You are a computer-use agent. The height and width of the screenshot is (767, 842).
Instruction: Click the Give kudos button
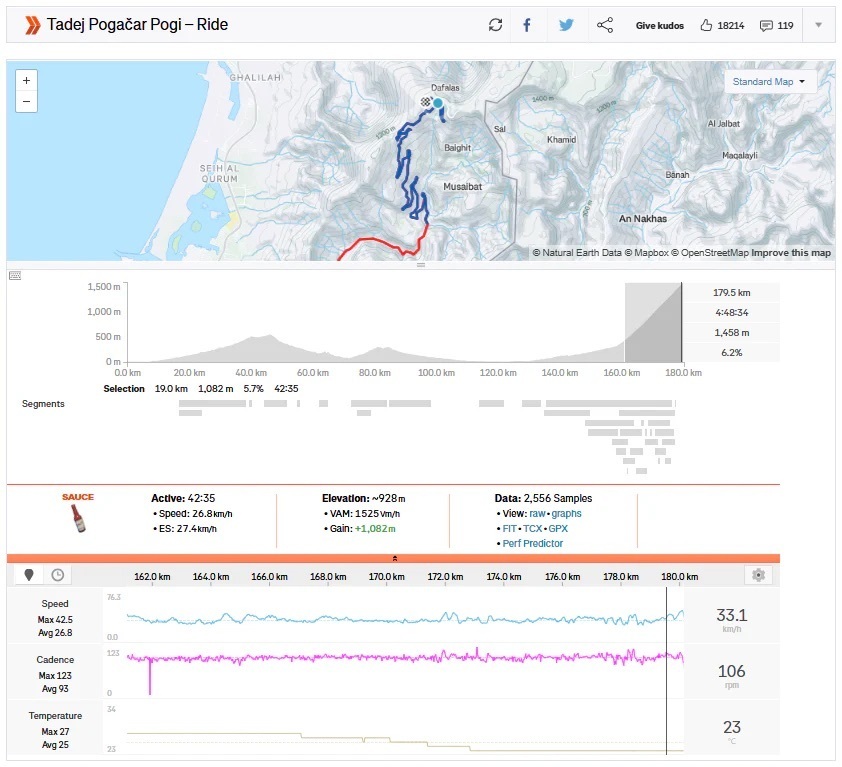click(659, 25)
